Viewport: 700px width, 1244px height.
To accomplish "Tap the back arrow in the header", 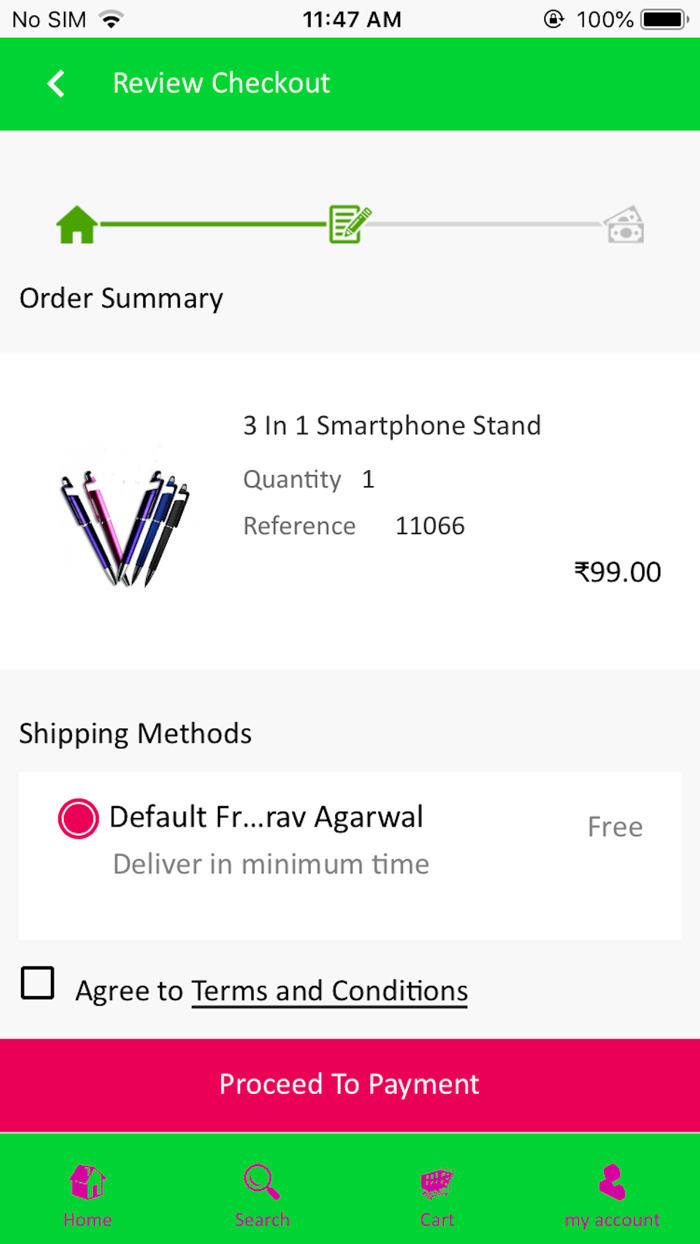I will (x=55, y=84).
